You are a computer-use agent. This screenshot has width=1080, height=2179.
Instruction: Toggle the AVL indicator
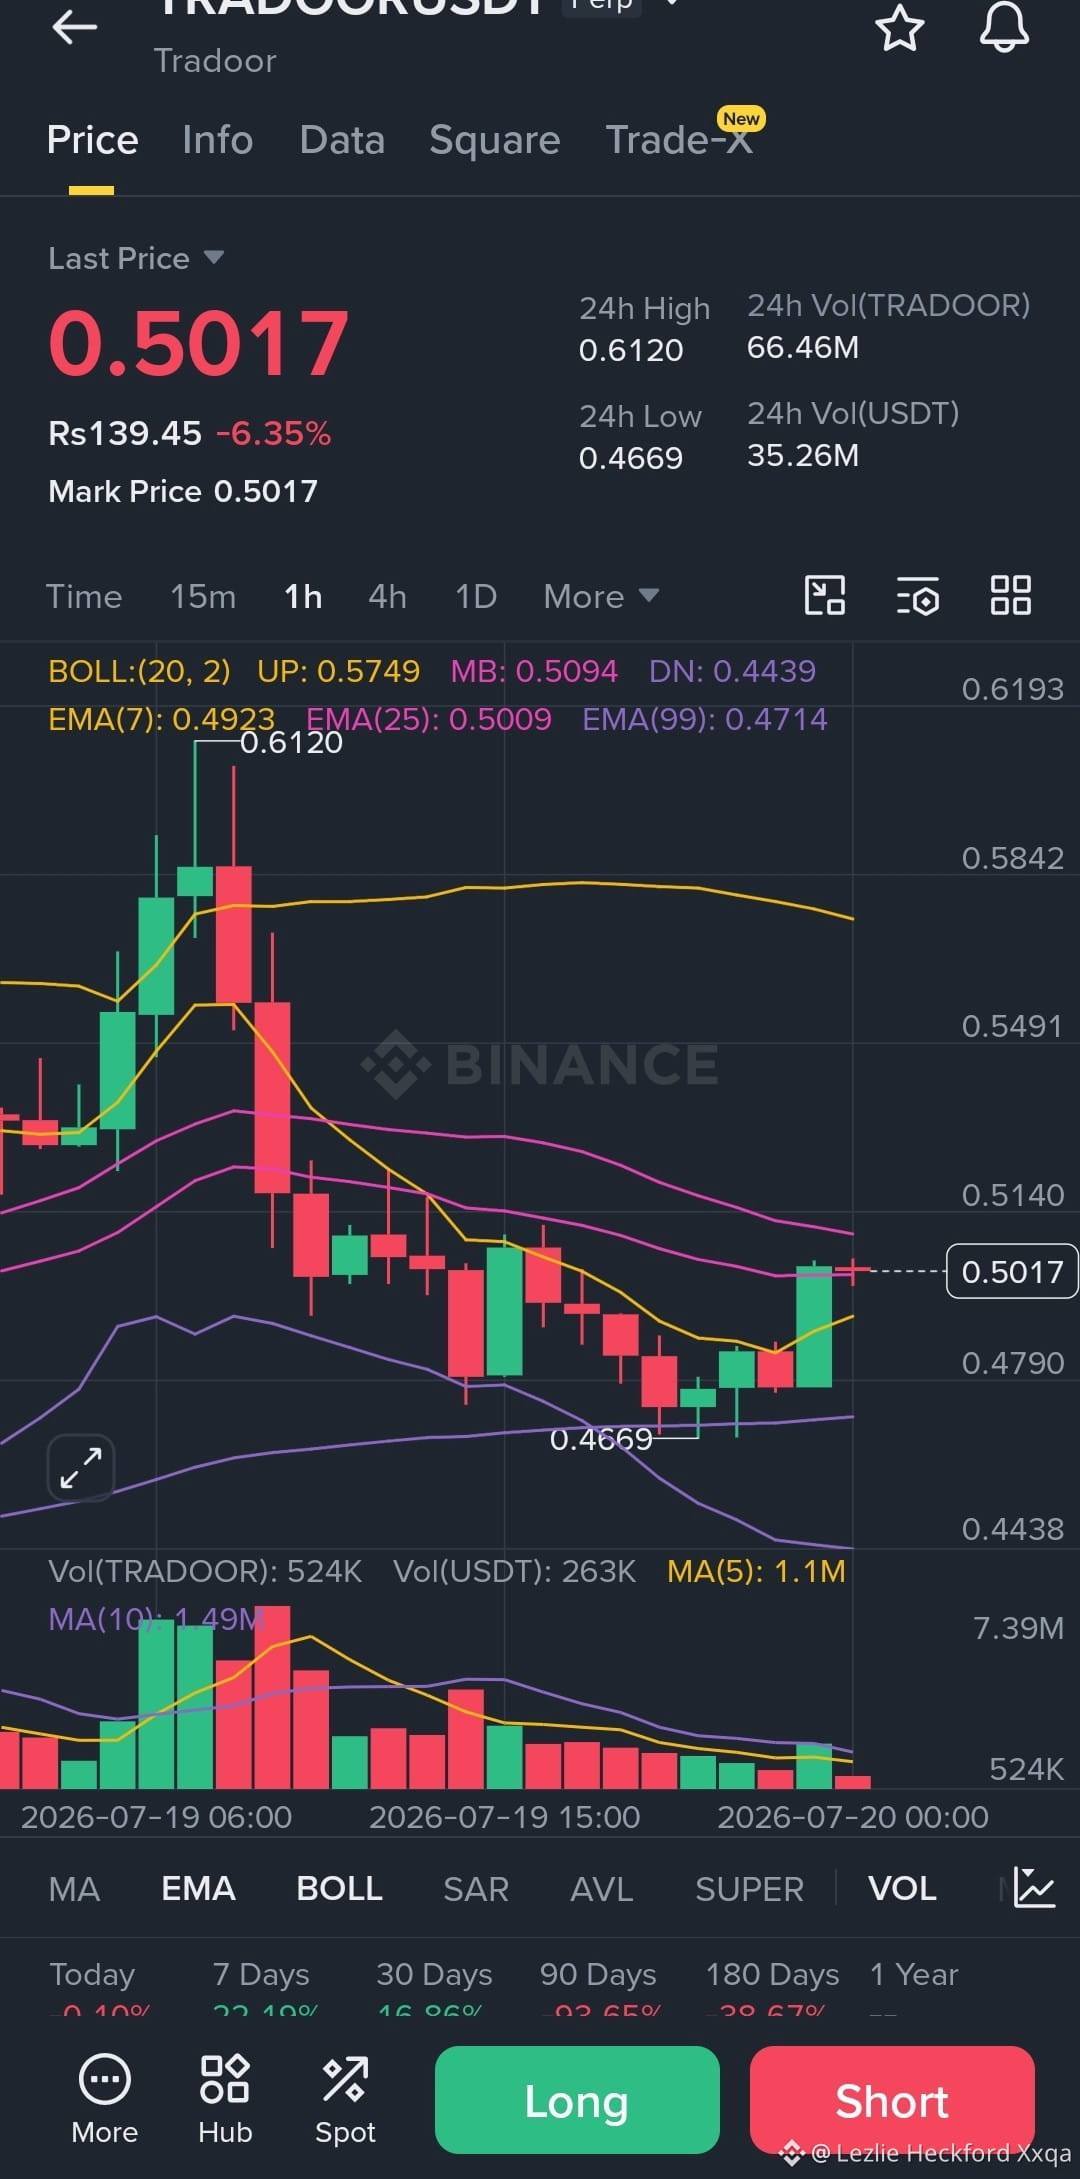coord(602,1889)
